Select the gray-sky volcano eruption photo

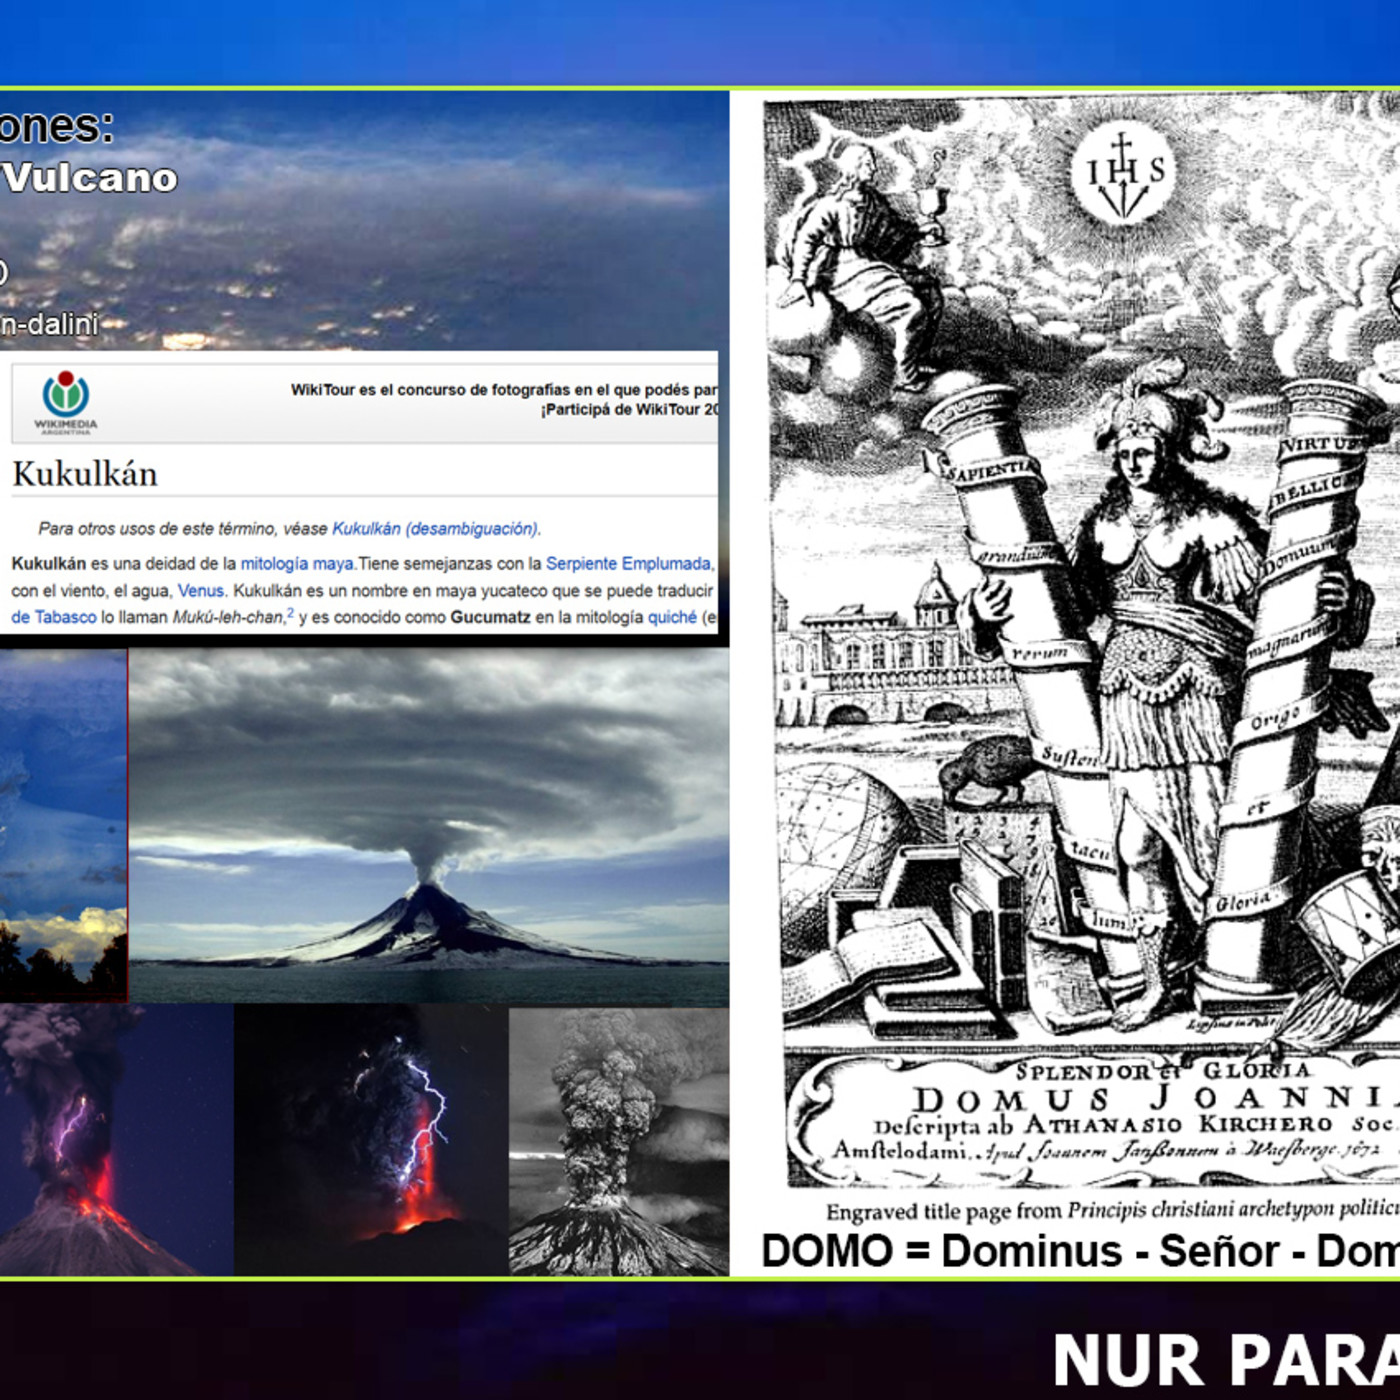429,826
